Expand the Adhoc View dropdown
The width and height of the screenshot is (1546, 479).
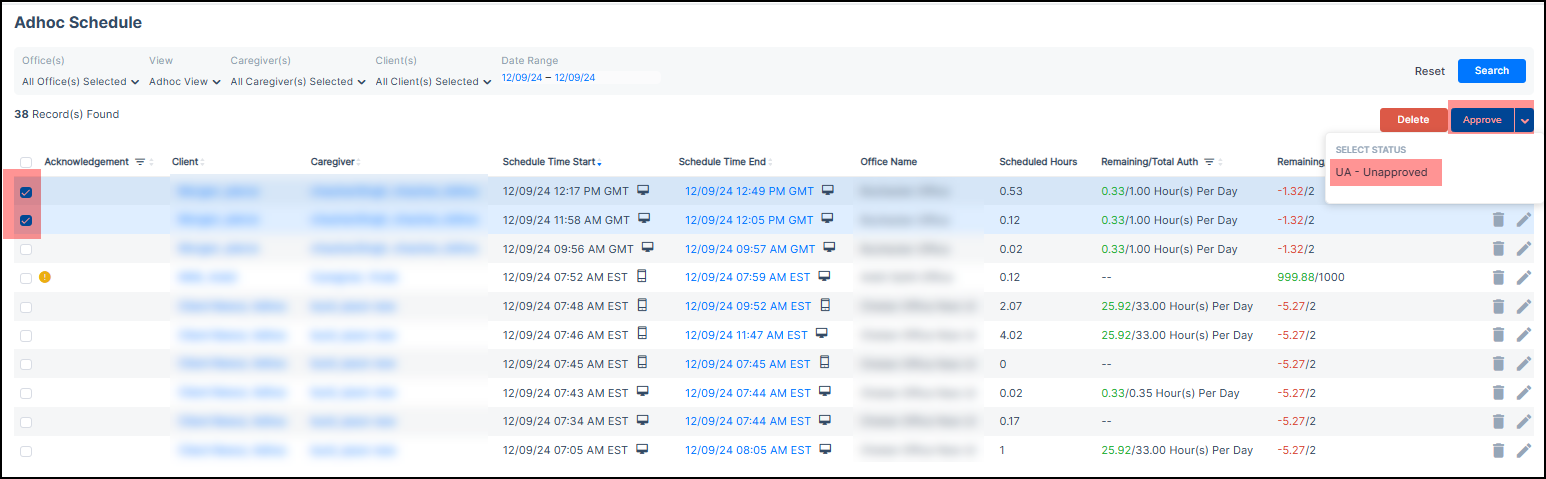(x=185, y=82)
